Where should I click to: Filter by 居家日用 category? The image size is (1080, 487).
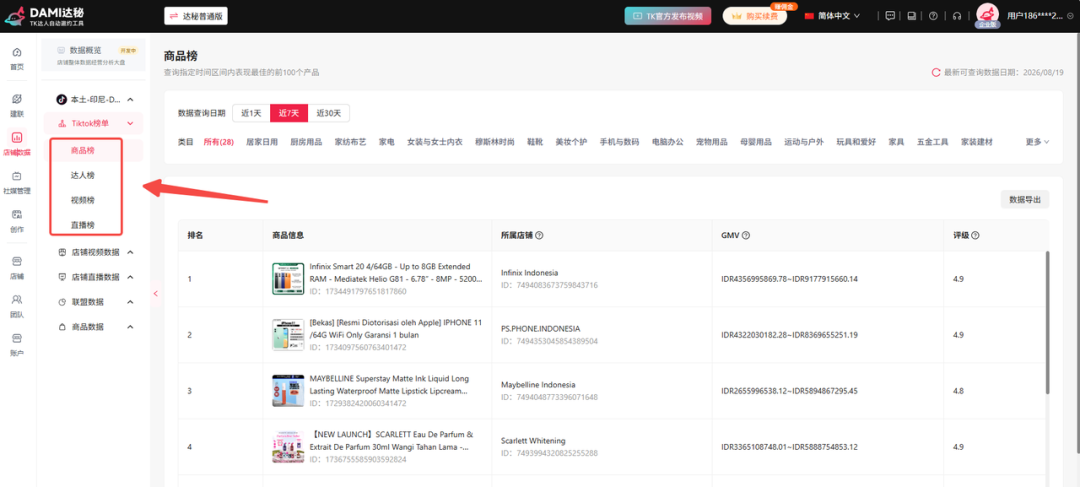(262, 142)
